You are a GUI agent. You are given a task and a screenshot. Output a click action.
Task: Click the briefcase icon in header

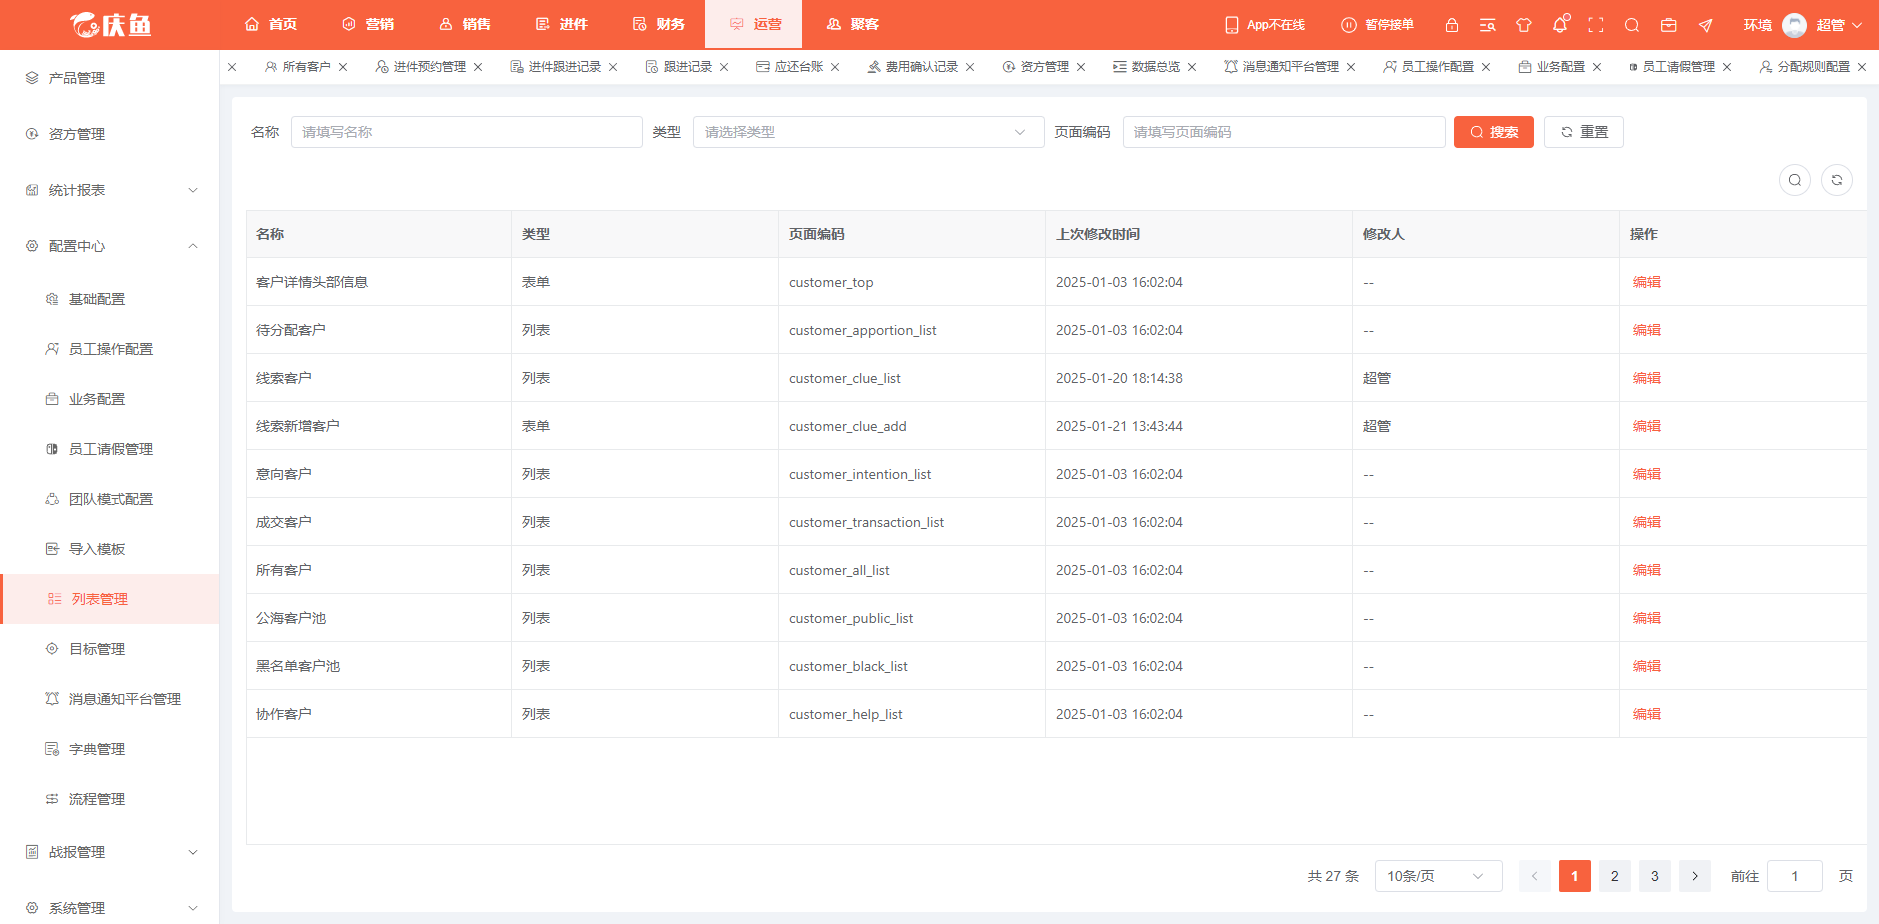pos(1668,25)
